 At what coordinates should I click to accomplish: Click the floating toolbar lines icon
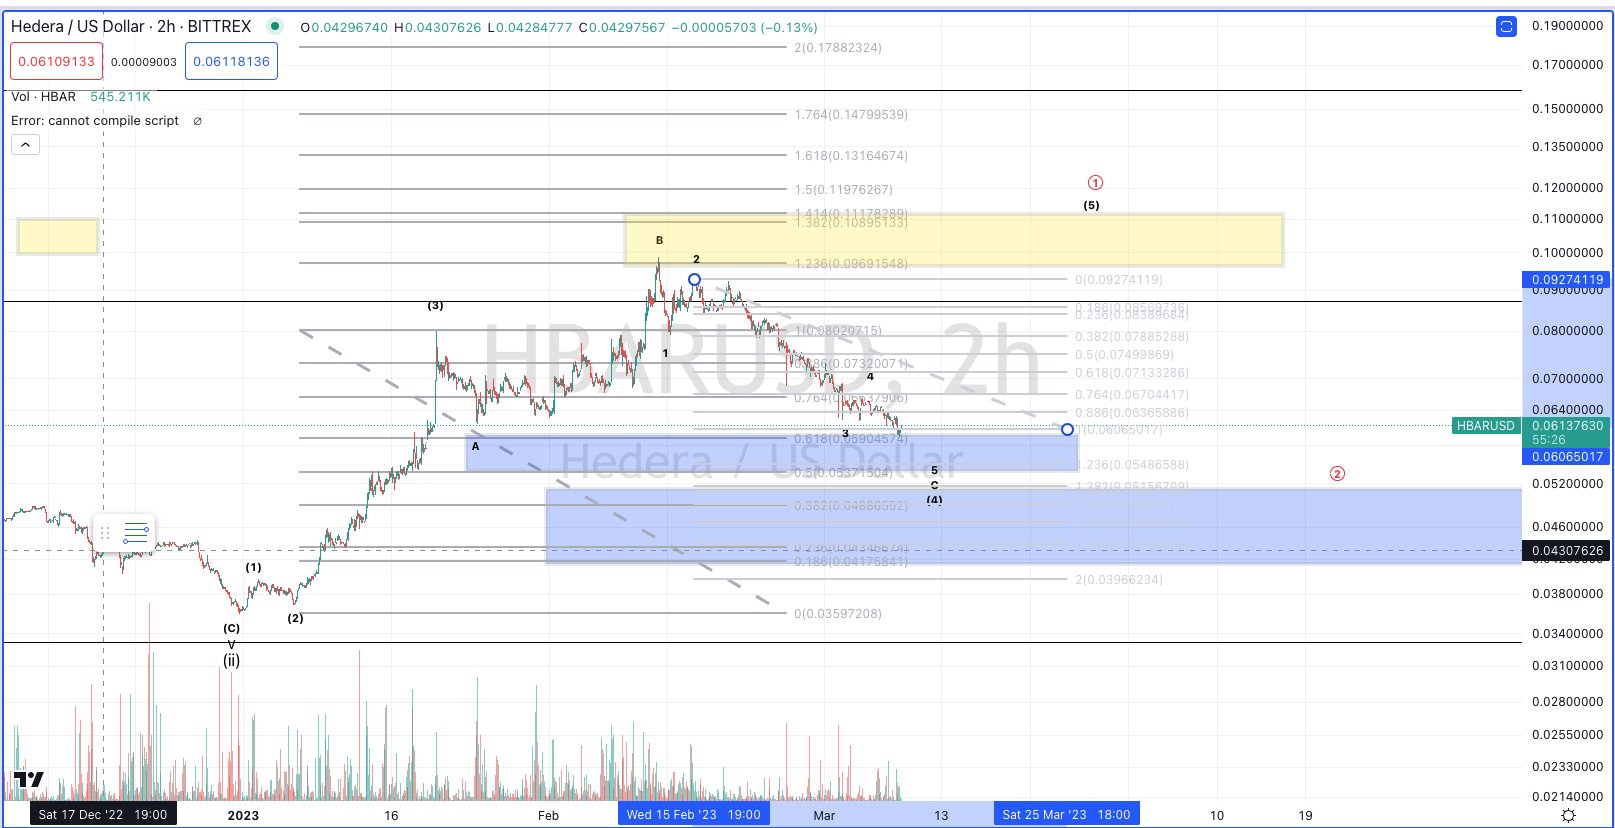pyautogui.click(x=136, y=533)
